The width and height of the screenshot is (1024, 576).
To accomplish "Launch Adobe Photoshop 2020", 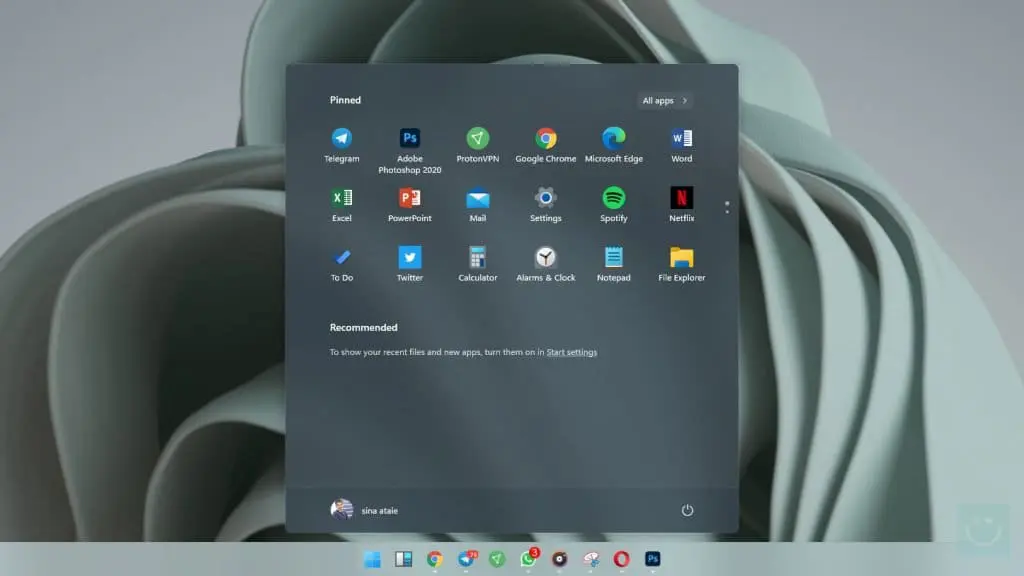I will point(410,140).
